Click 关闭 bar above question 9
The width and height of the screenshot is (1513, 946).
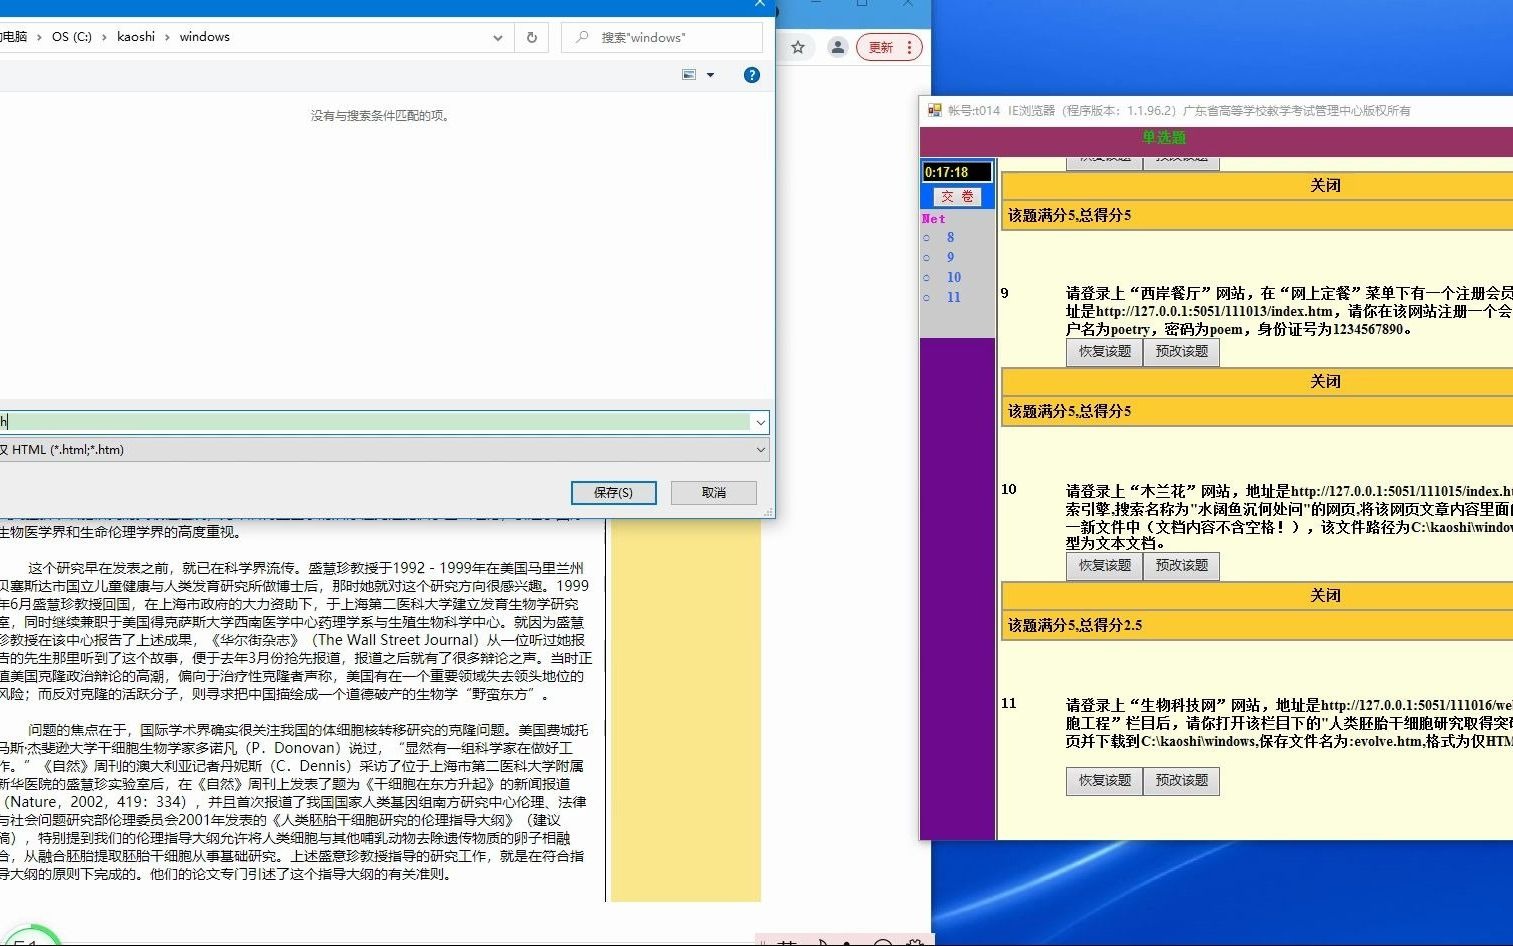1257,185
